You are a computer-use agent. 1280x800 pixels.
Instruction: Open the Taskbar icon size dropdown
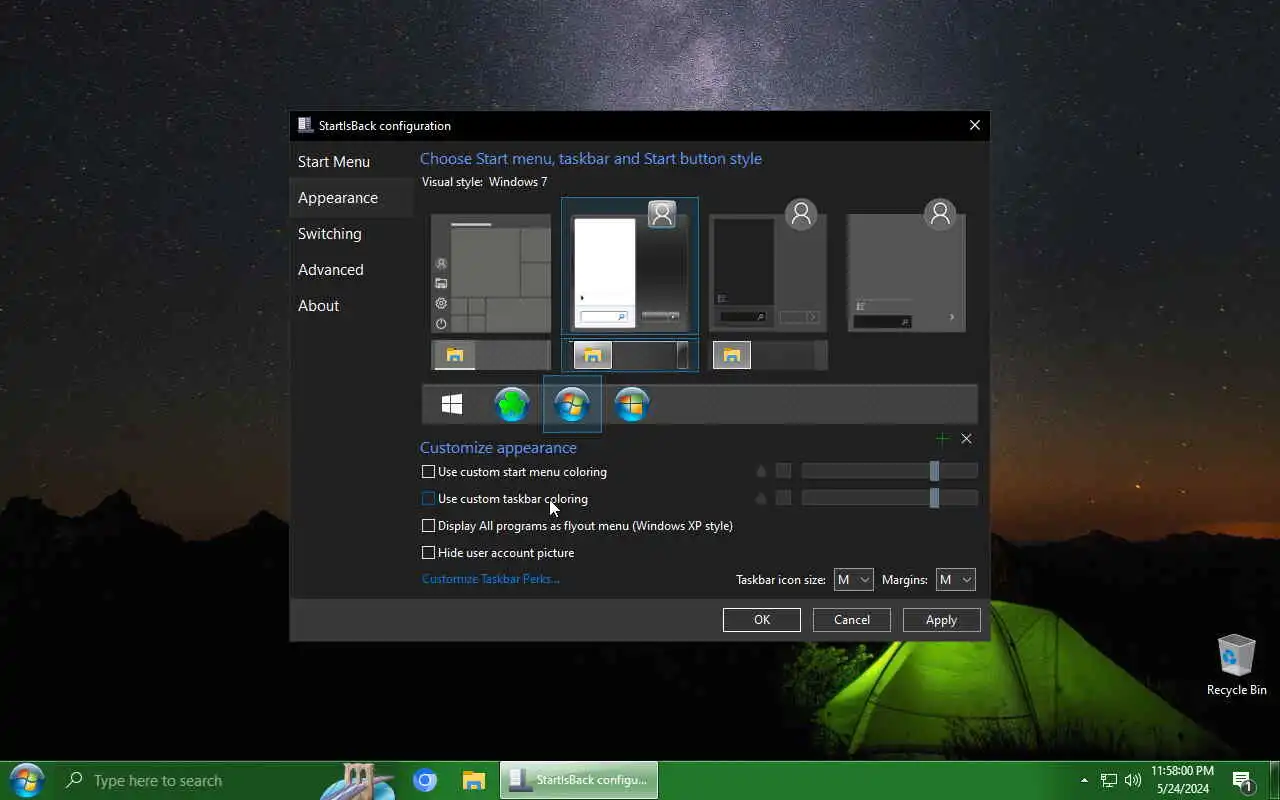click(x=853, y=579)
